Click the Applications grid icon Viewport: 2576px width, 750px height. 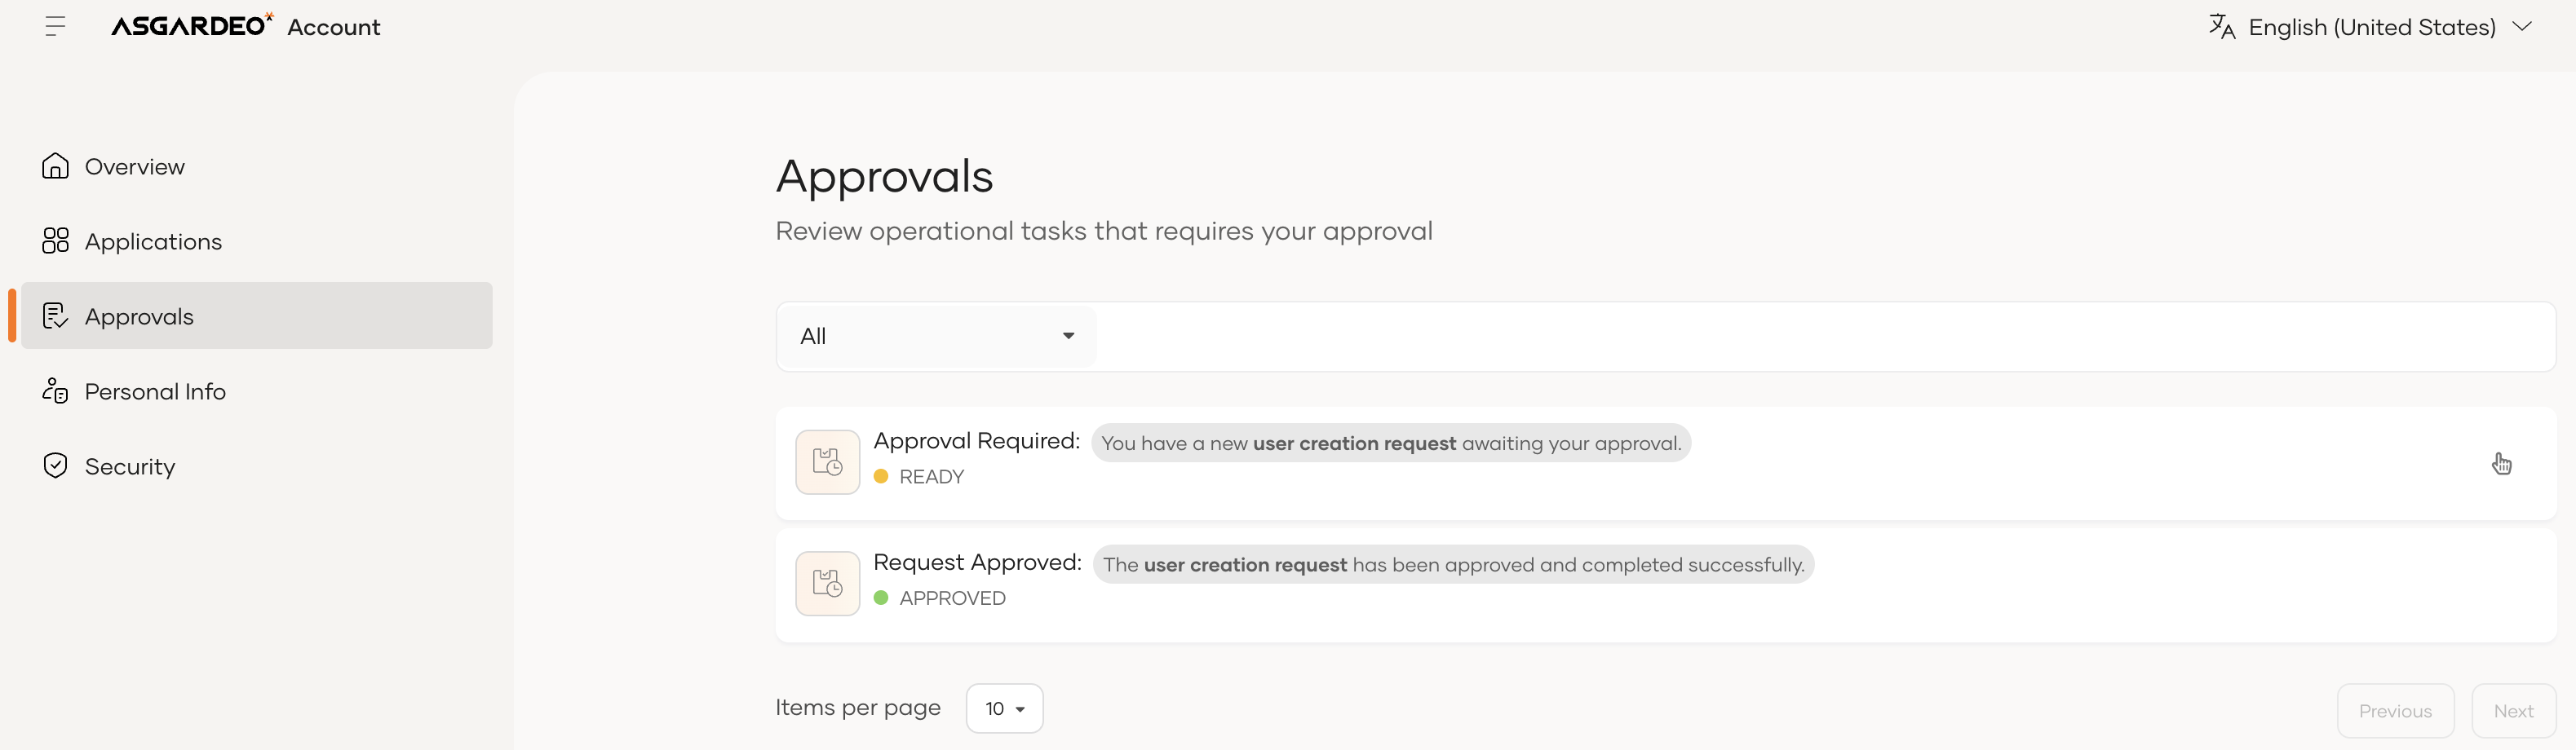pos(55,241)
